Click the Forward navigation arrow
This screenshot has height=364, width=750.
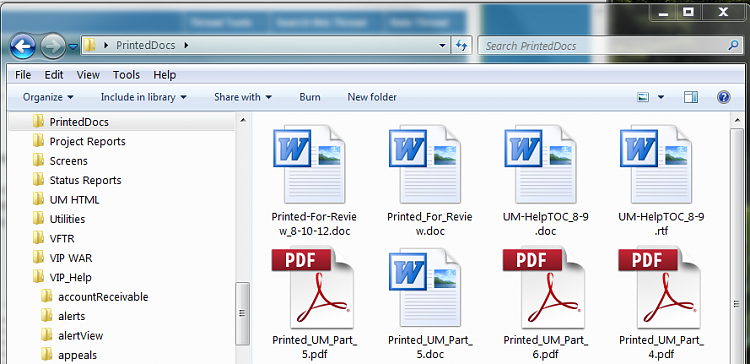click(53, 46)
